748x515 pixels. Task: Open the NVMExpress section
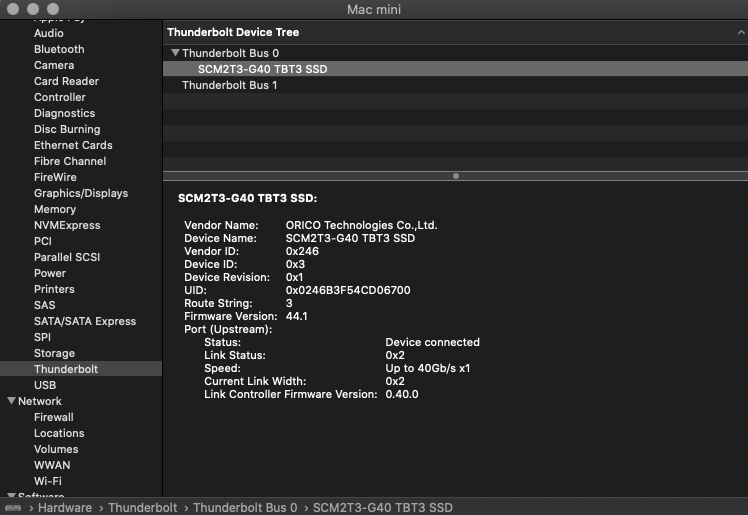[x=67, y=225]
